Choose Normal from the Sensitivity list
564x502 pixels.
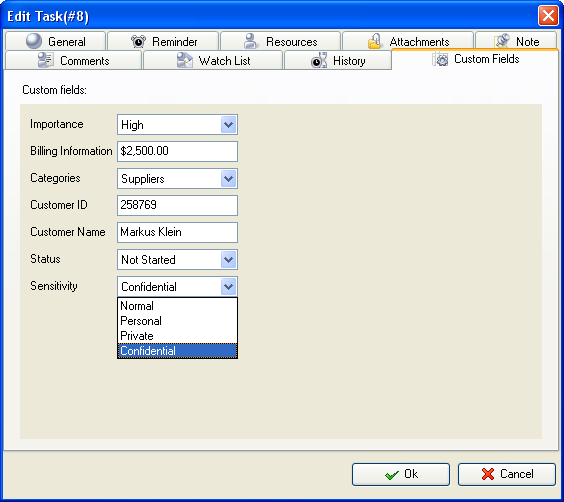177,306
